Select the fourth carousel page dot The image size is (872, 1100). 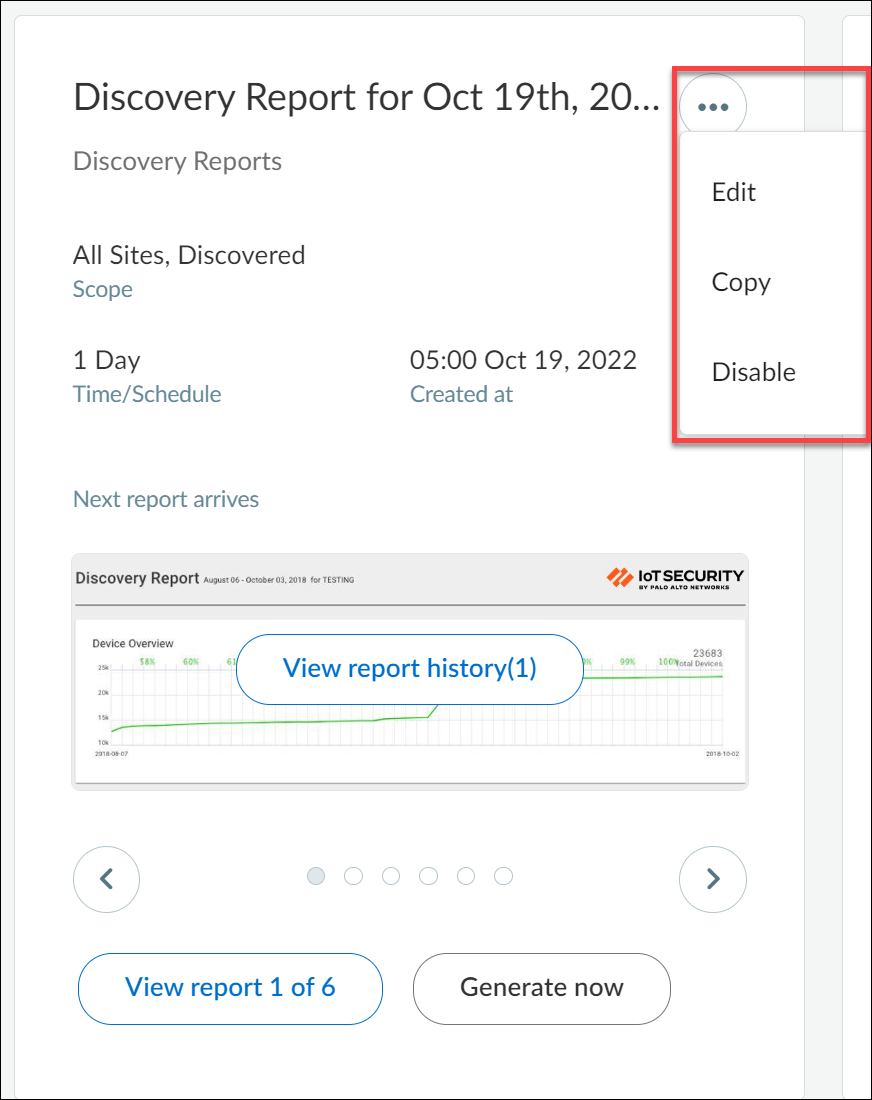[x=429, y=876]
